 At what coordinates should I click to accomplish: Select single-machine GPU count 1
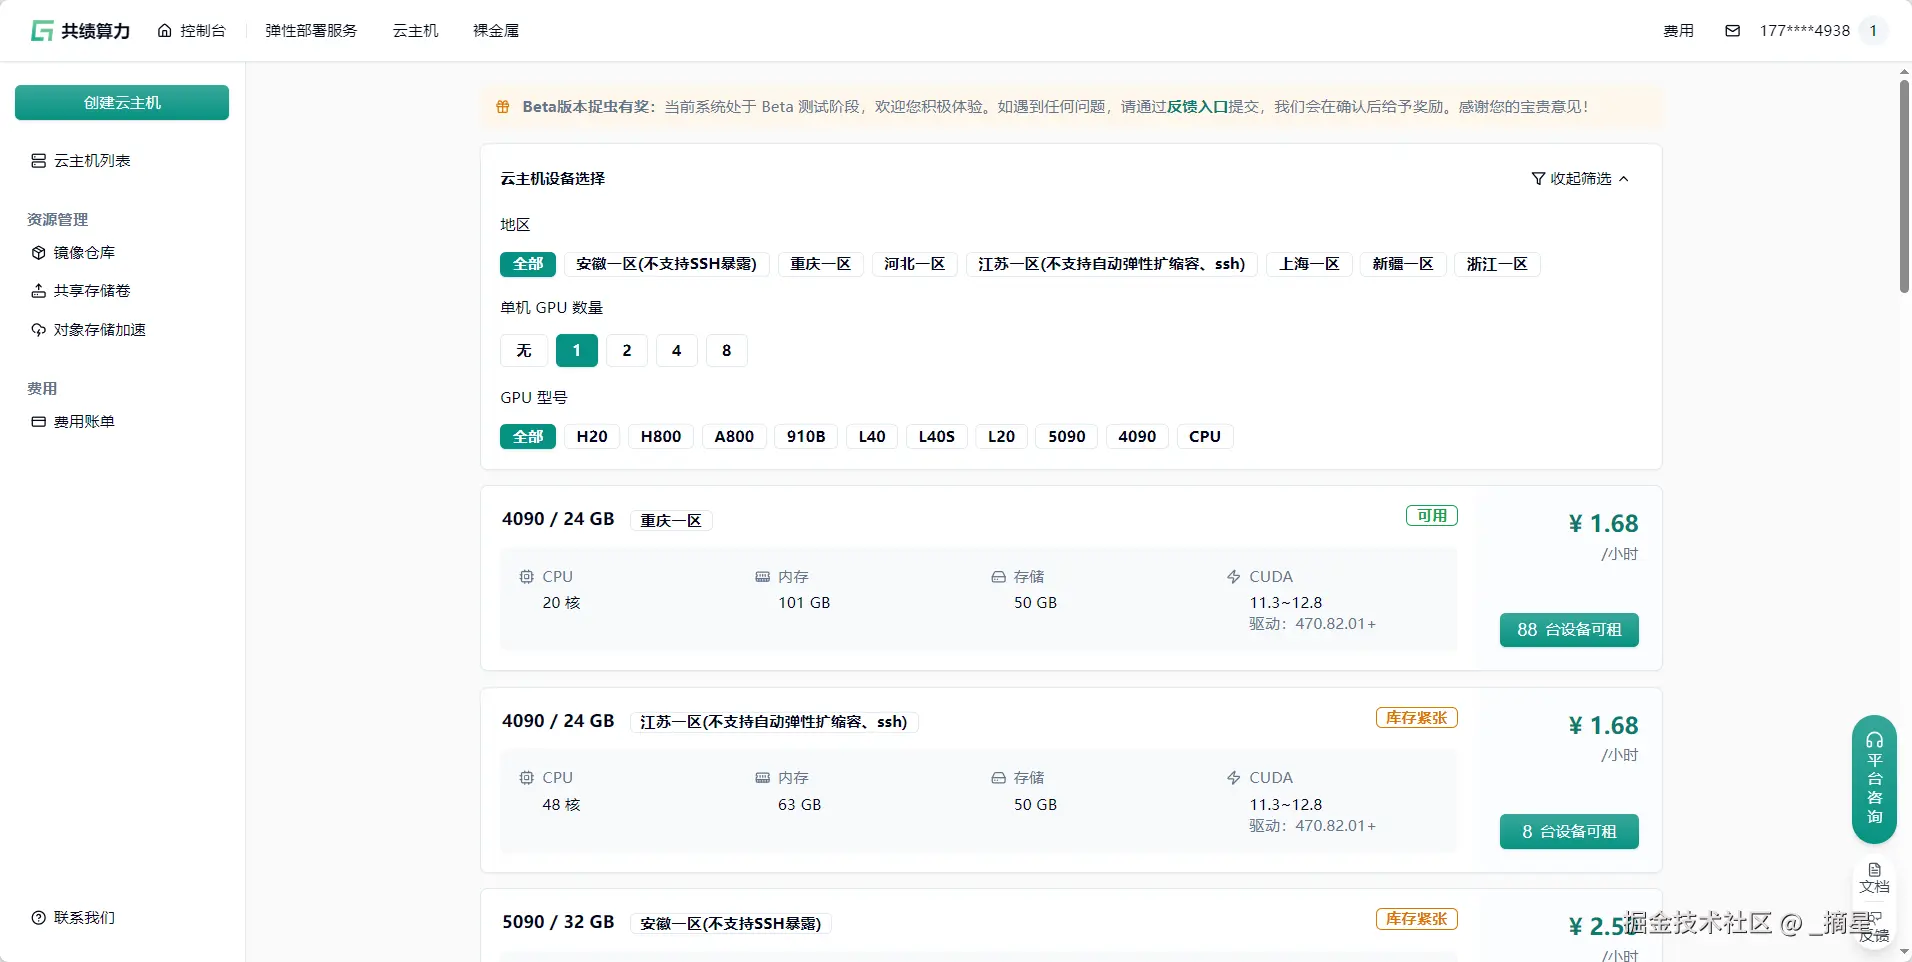click(577, 351)
